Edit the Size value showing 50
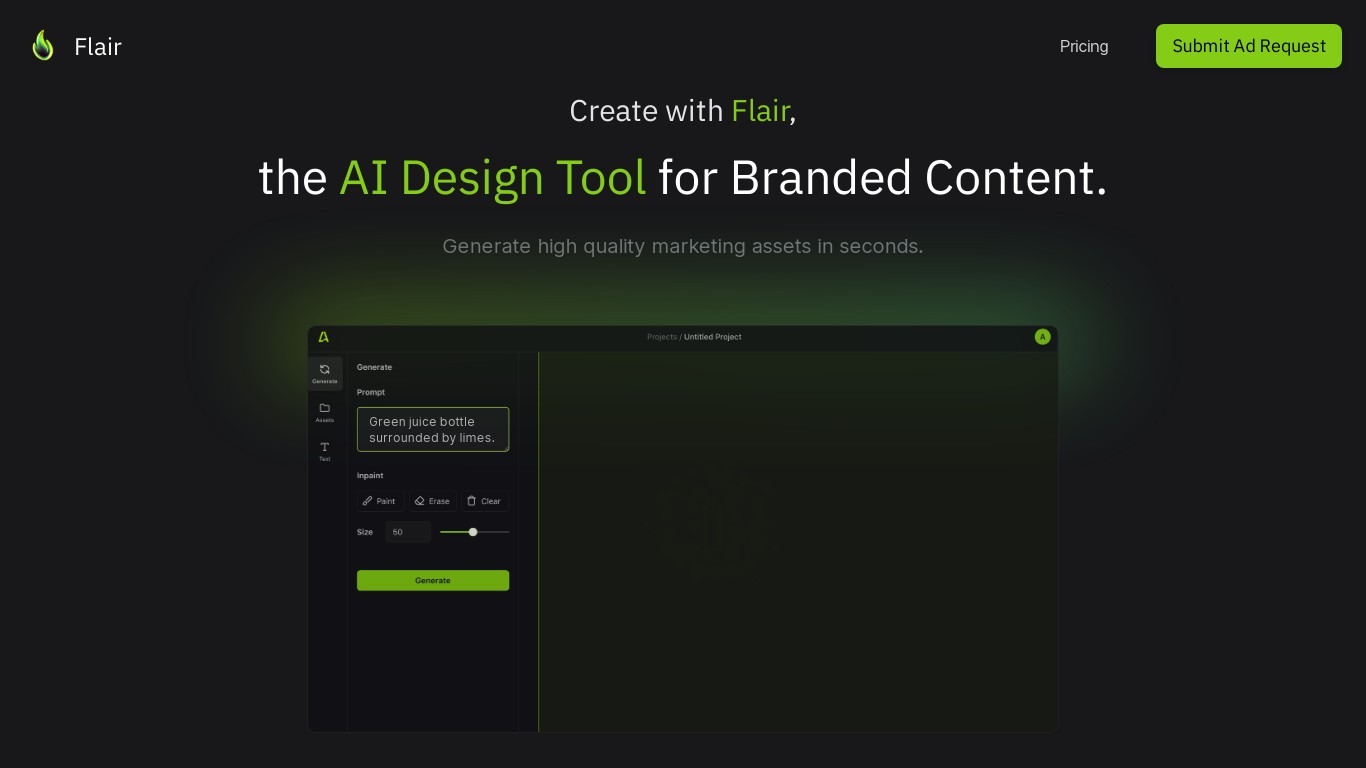The height and width of the screenshot is (768, 1366). point(407,532)
